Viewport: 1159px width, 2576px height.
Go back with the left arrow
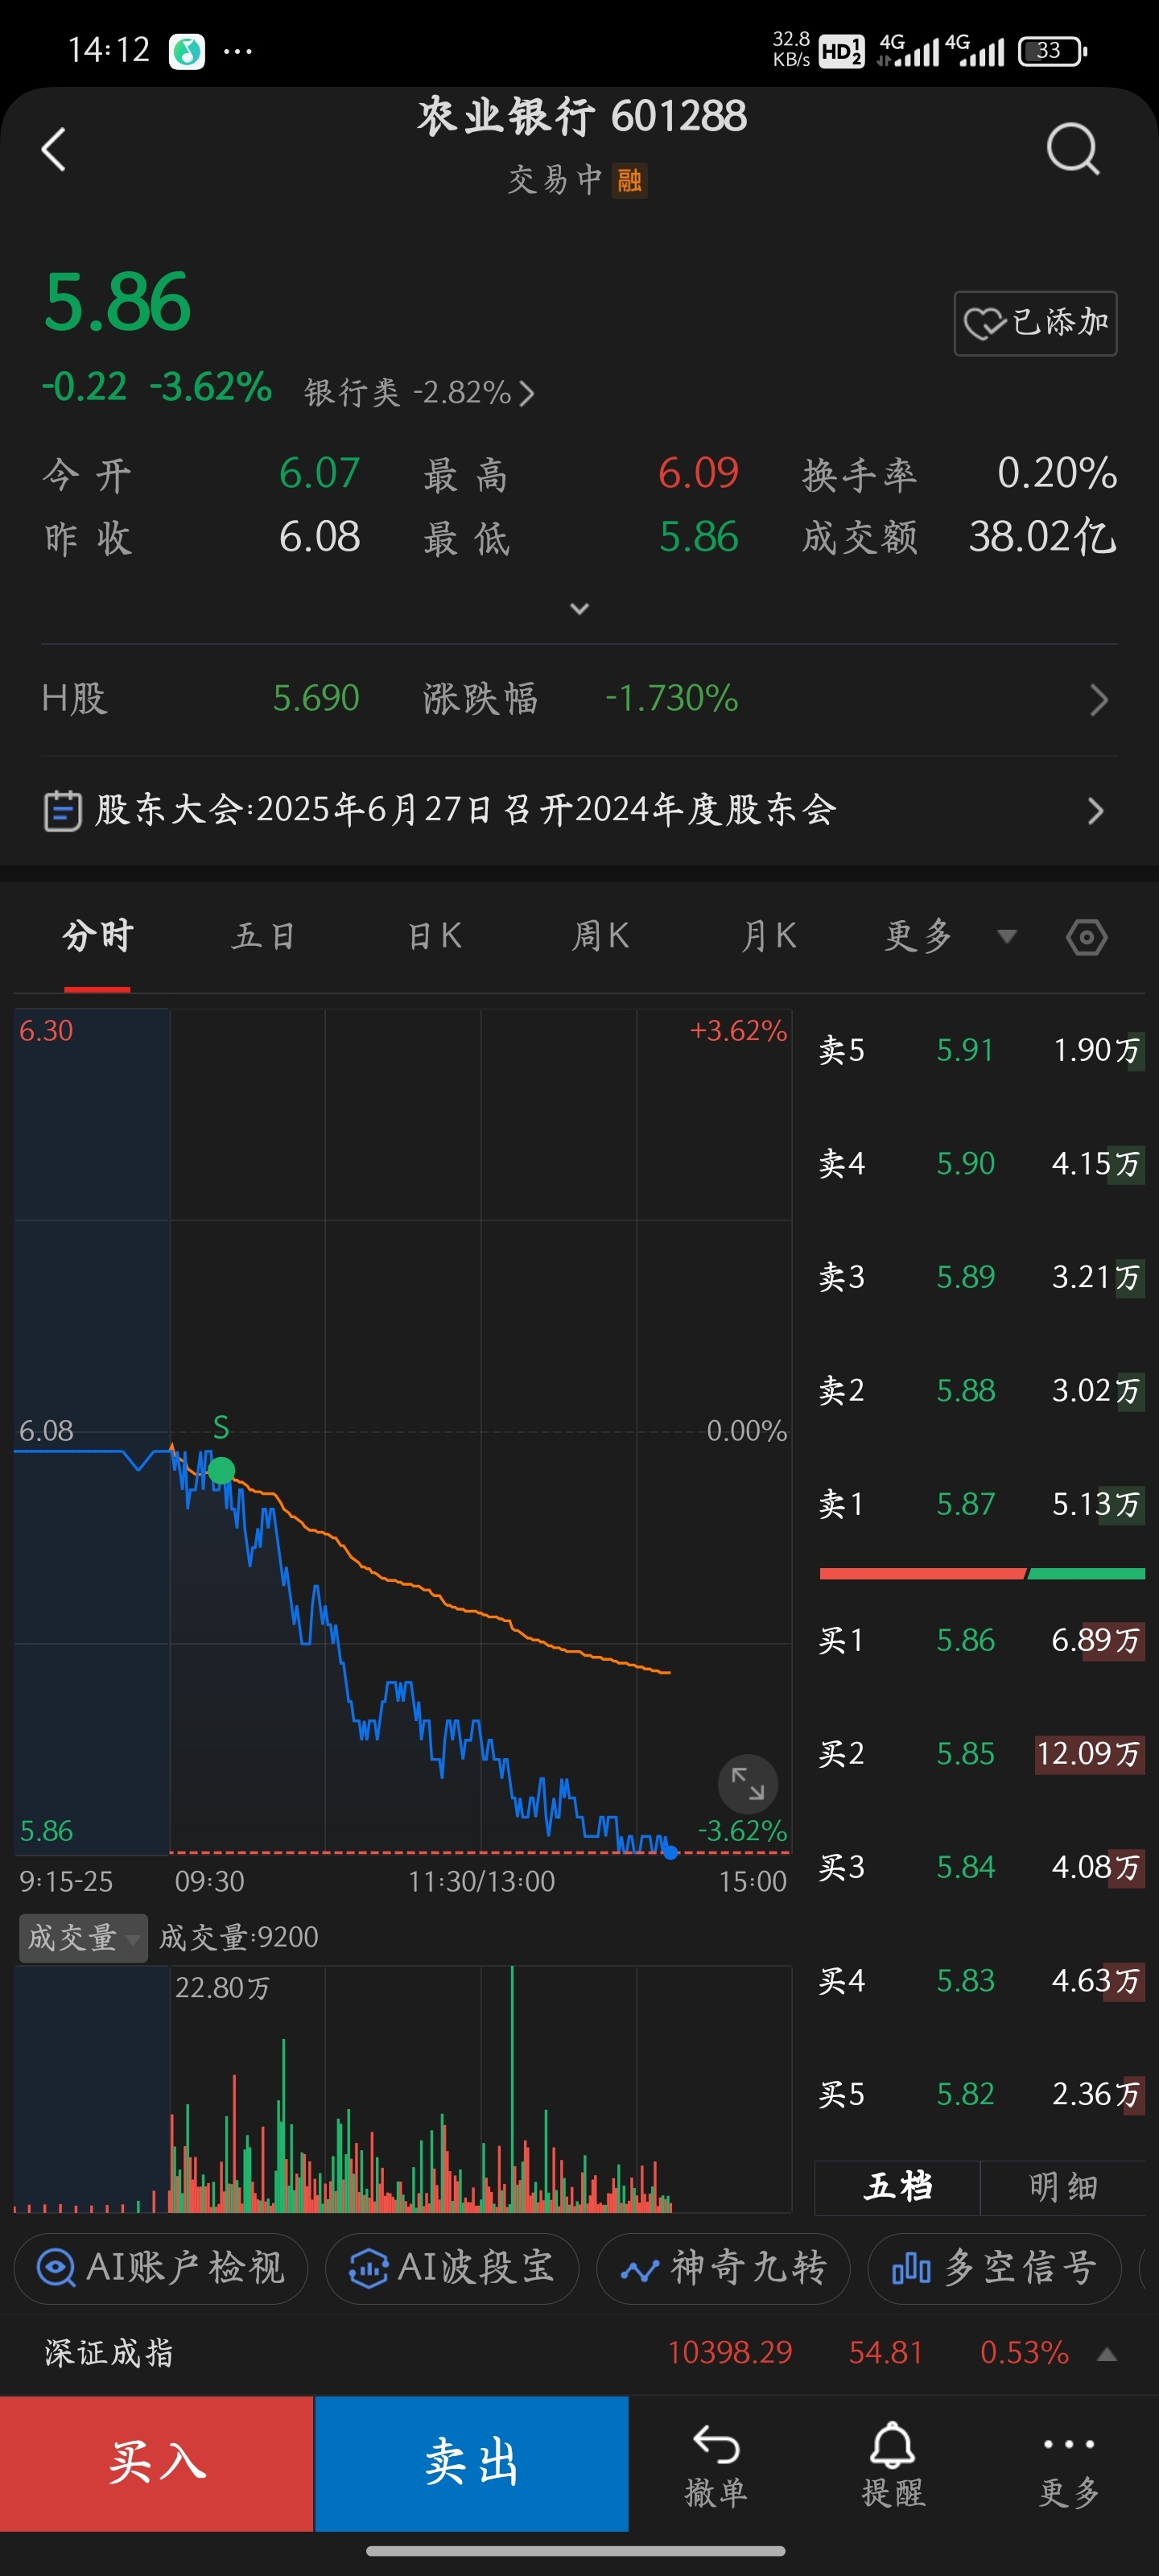point(54,150)
